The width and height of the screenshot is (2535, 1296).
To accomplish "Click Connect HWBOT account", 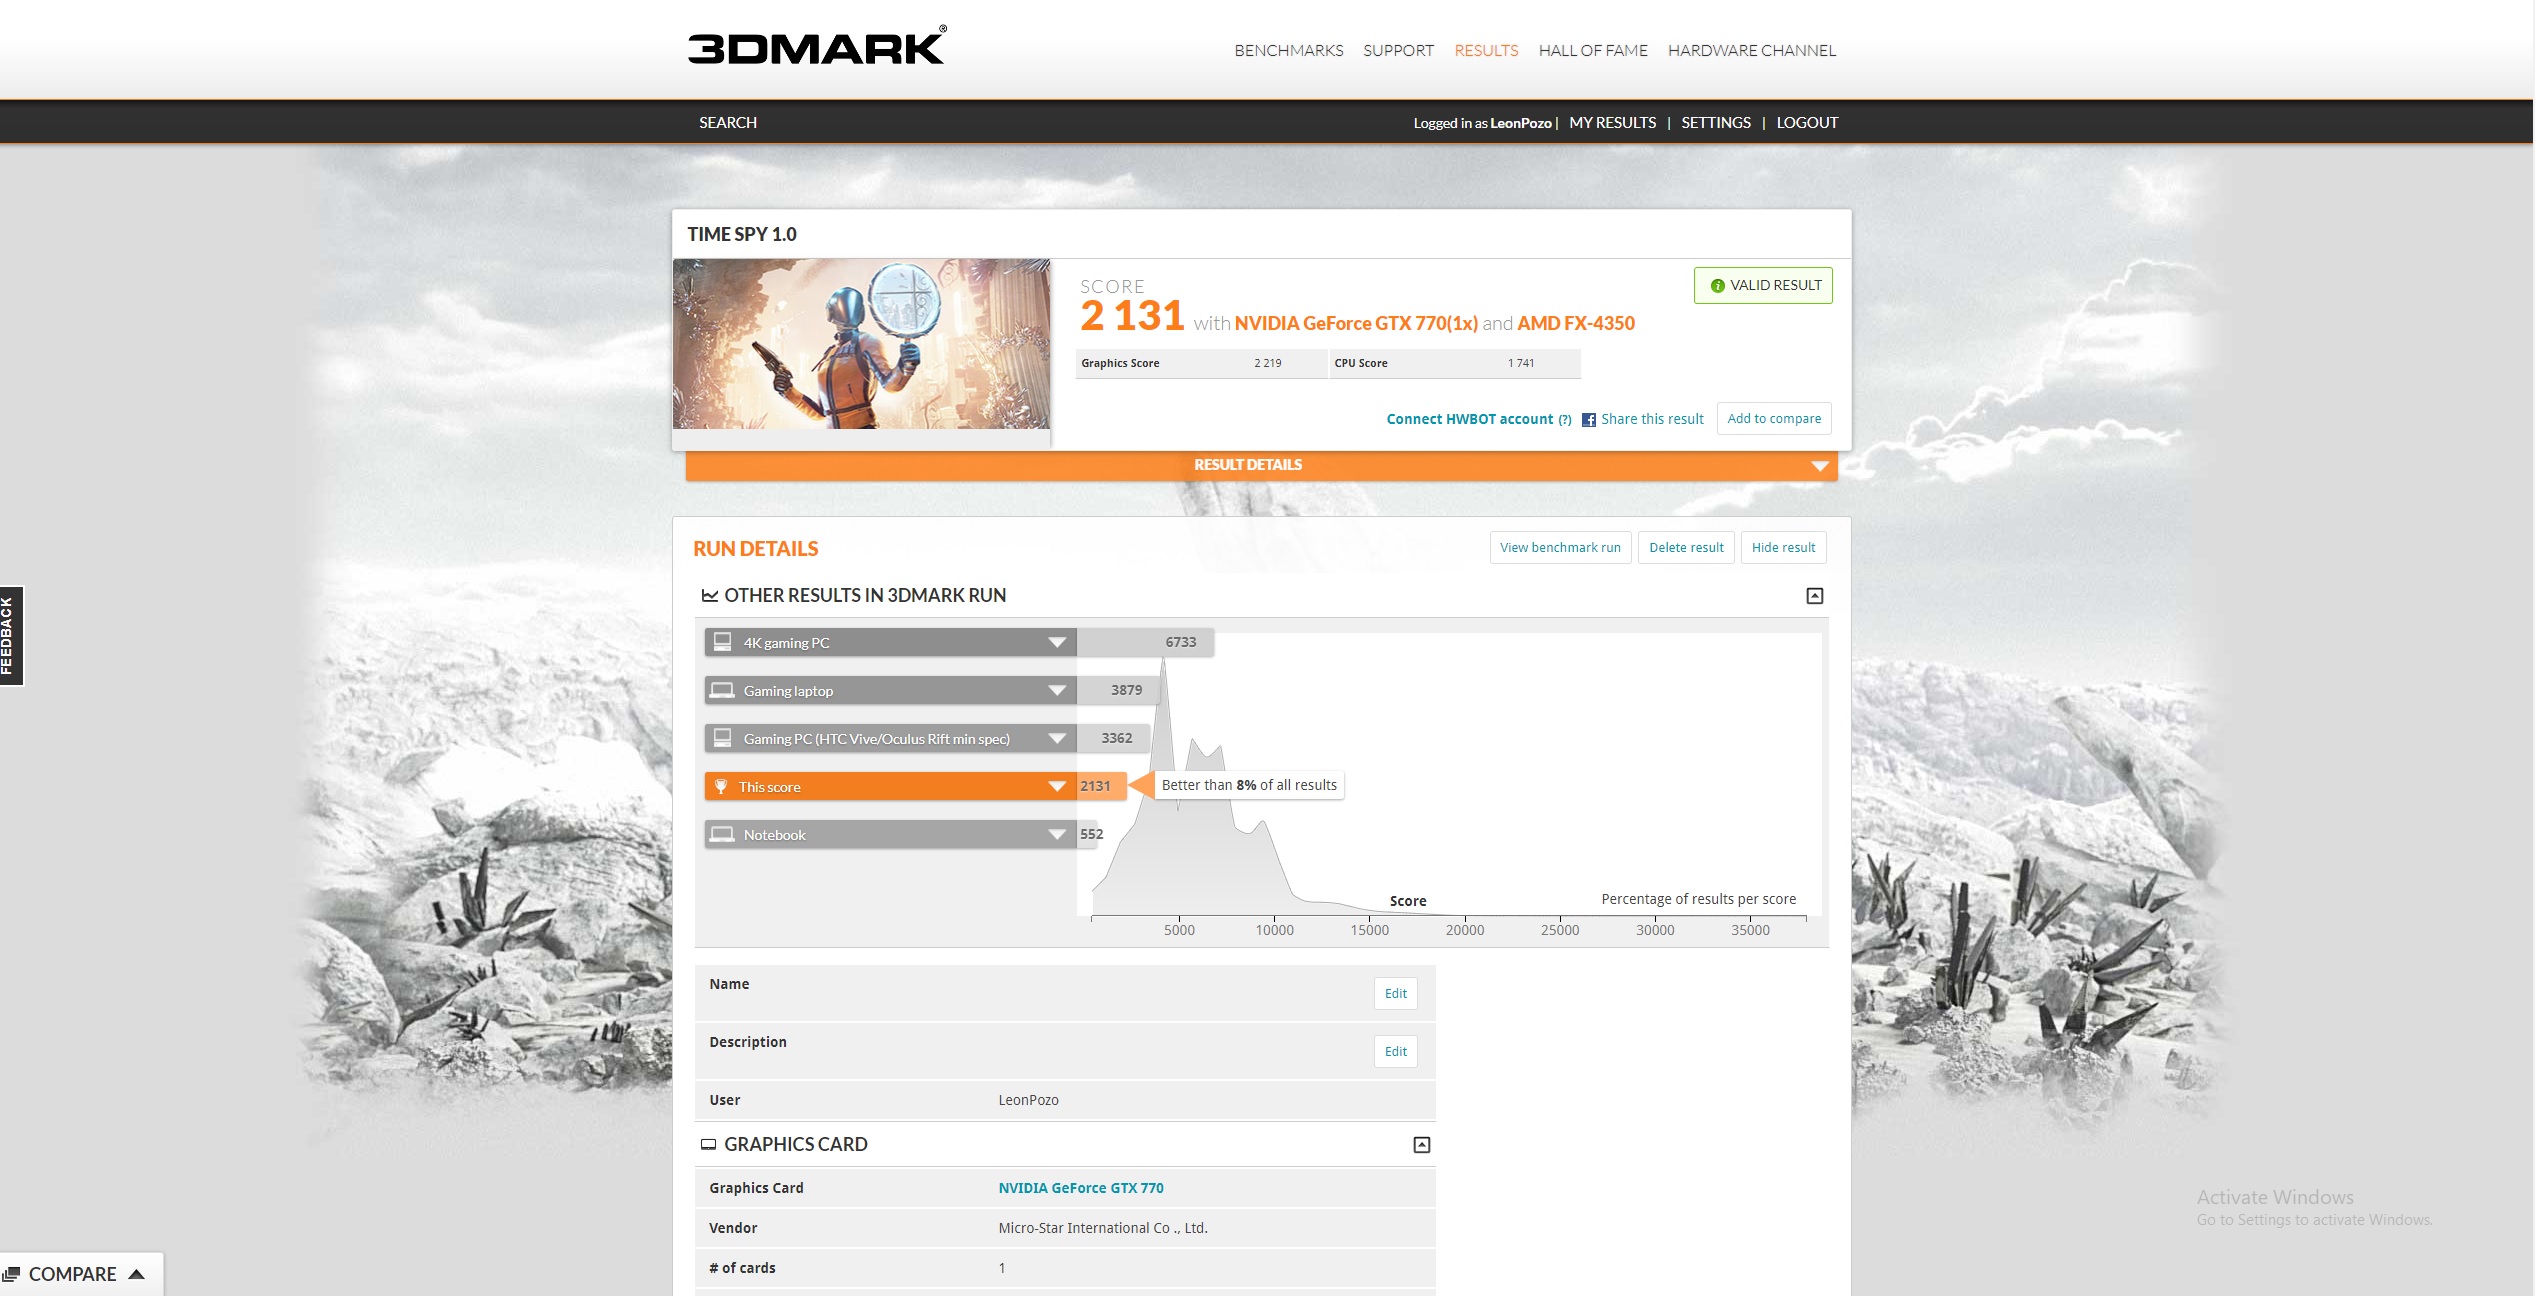I will pos(1469,419).
